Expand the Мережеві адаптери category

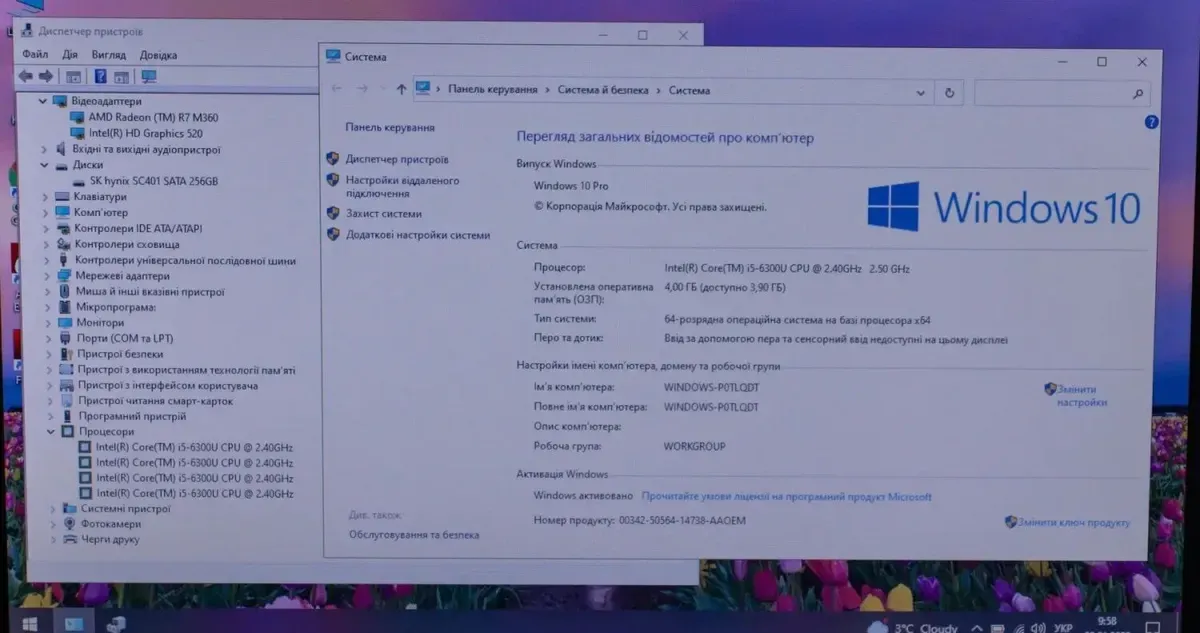coord(47,276)
